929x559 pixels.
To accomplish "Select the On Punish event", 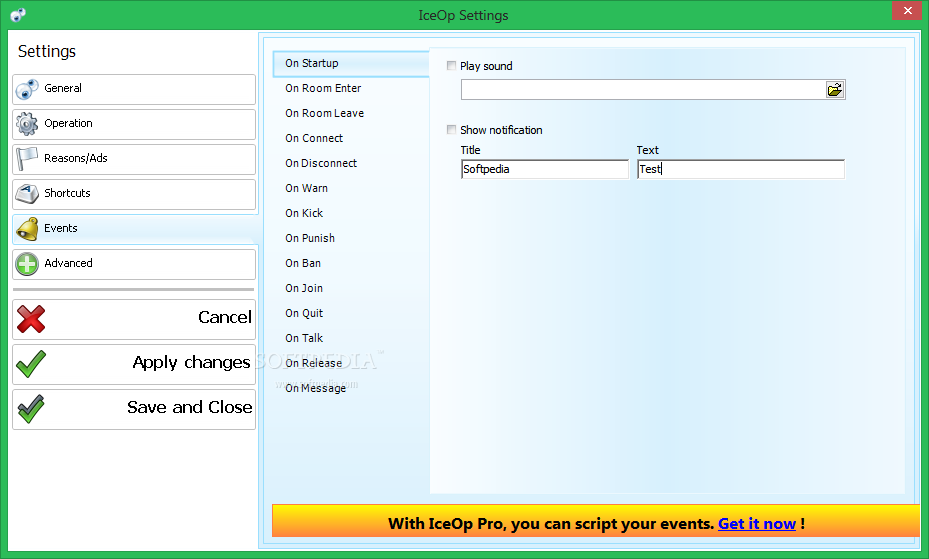I will tap(310, 238).
